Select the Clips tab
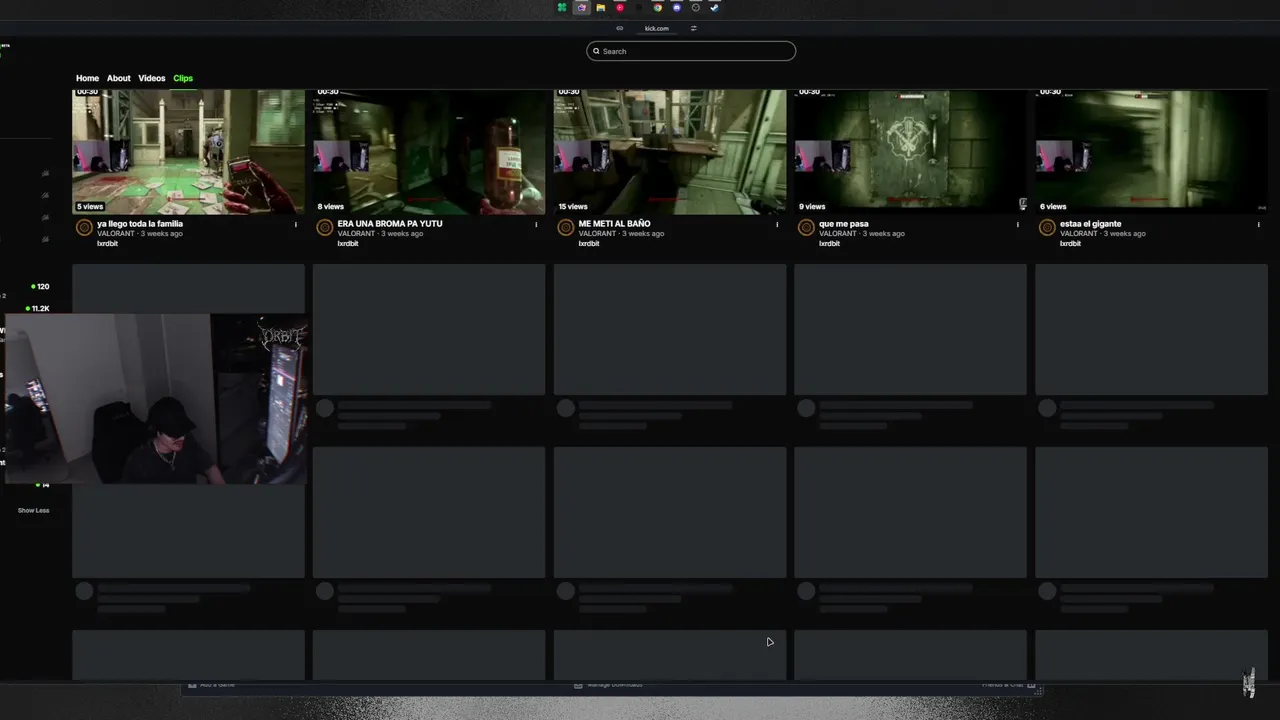This screenshot has height=720, width=1280. [x=183, y=78]
